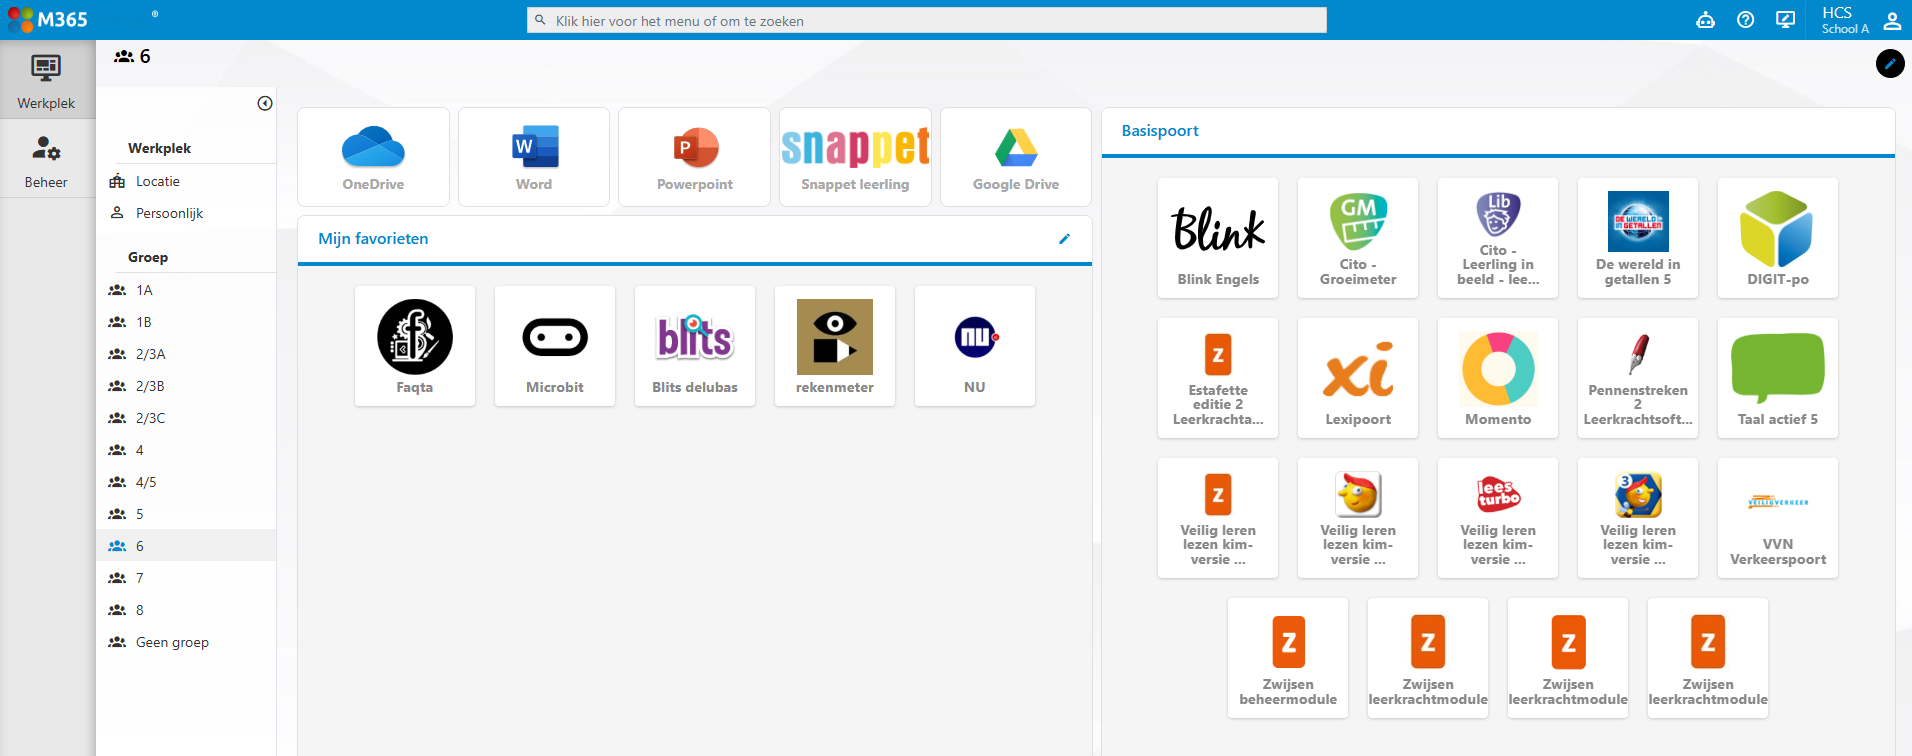This screenshot has width=1912, height=756.
Task: Open the Powerpoint tile
Action: point(695,157)
